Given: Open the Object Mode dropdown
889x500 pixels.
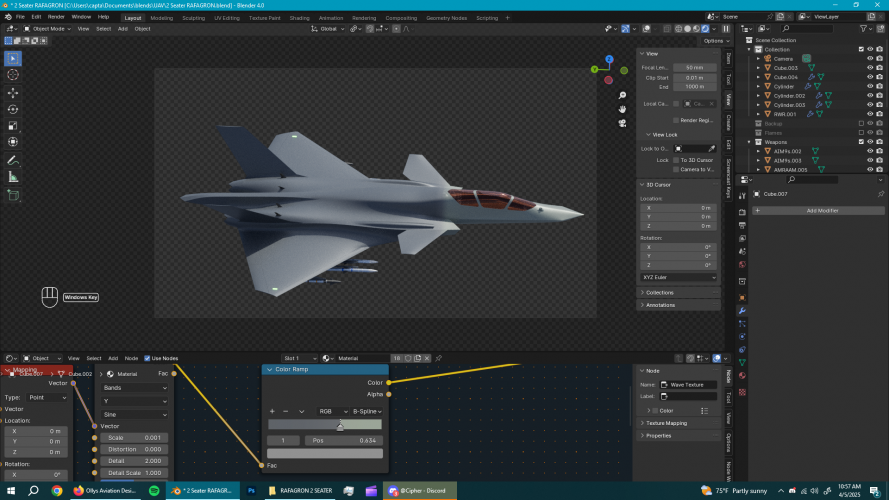Looking at the screenshot, I should point(47,29).
